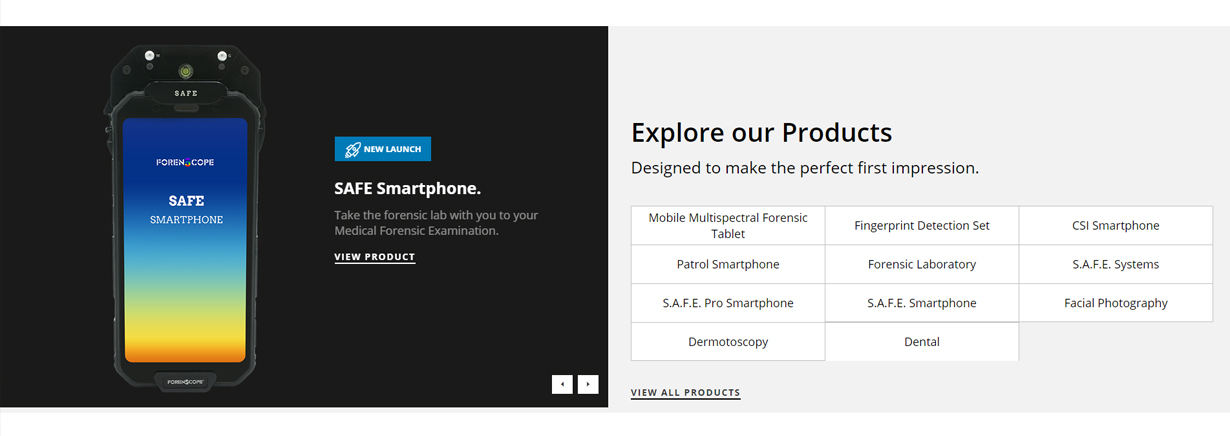Choose the S.A.F.E. Systems tab
The width and height of the screenshot is (1230, 436).
1116,264
